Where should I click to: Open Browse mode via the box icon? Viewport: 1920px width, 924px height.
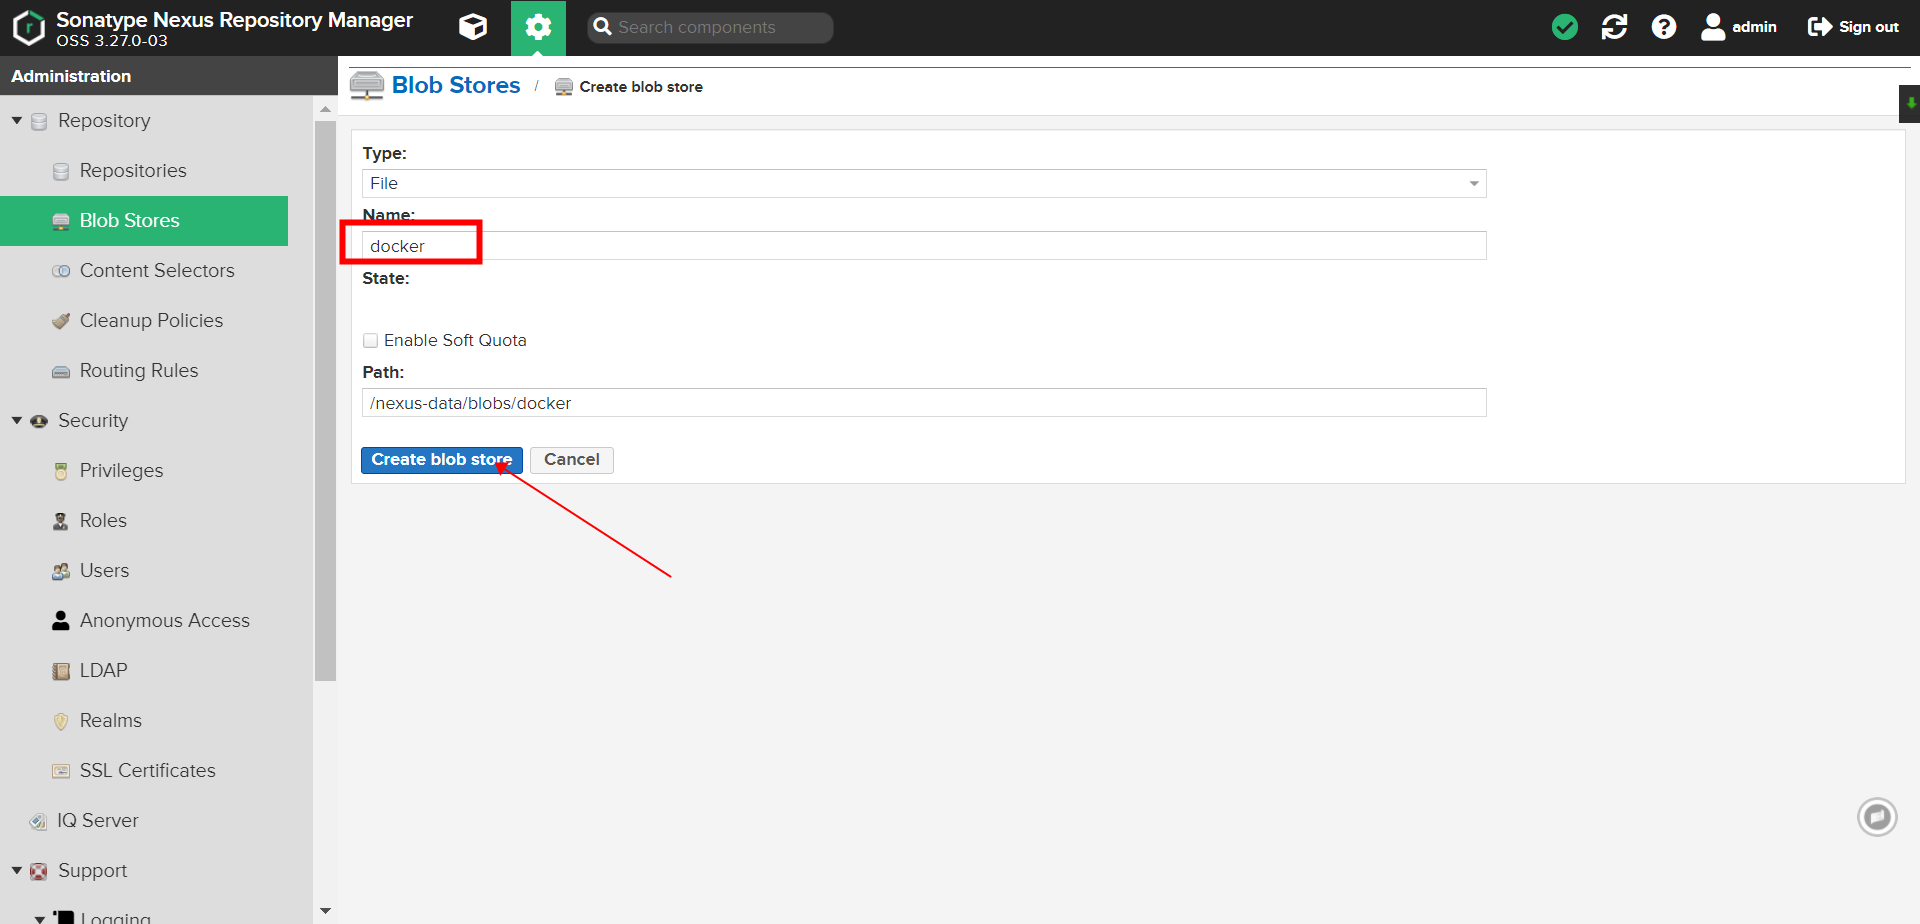pyautogui.click(x=472, y=27)
